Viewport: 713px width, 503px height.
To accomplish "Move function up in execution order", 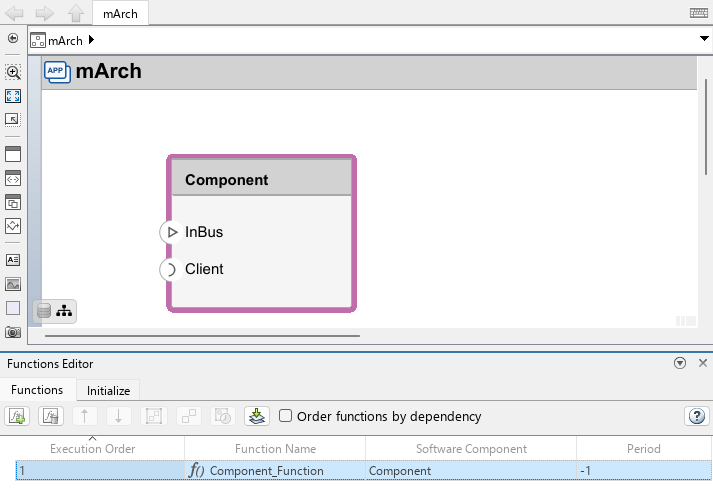I will (x=85, y=416).
